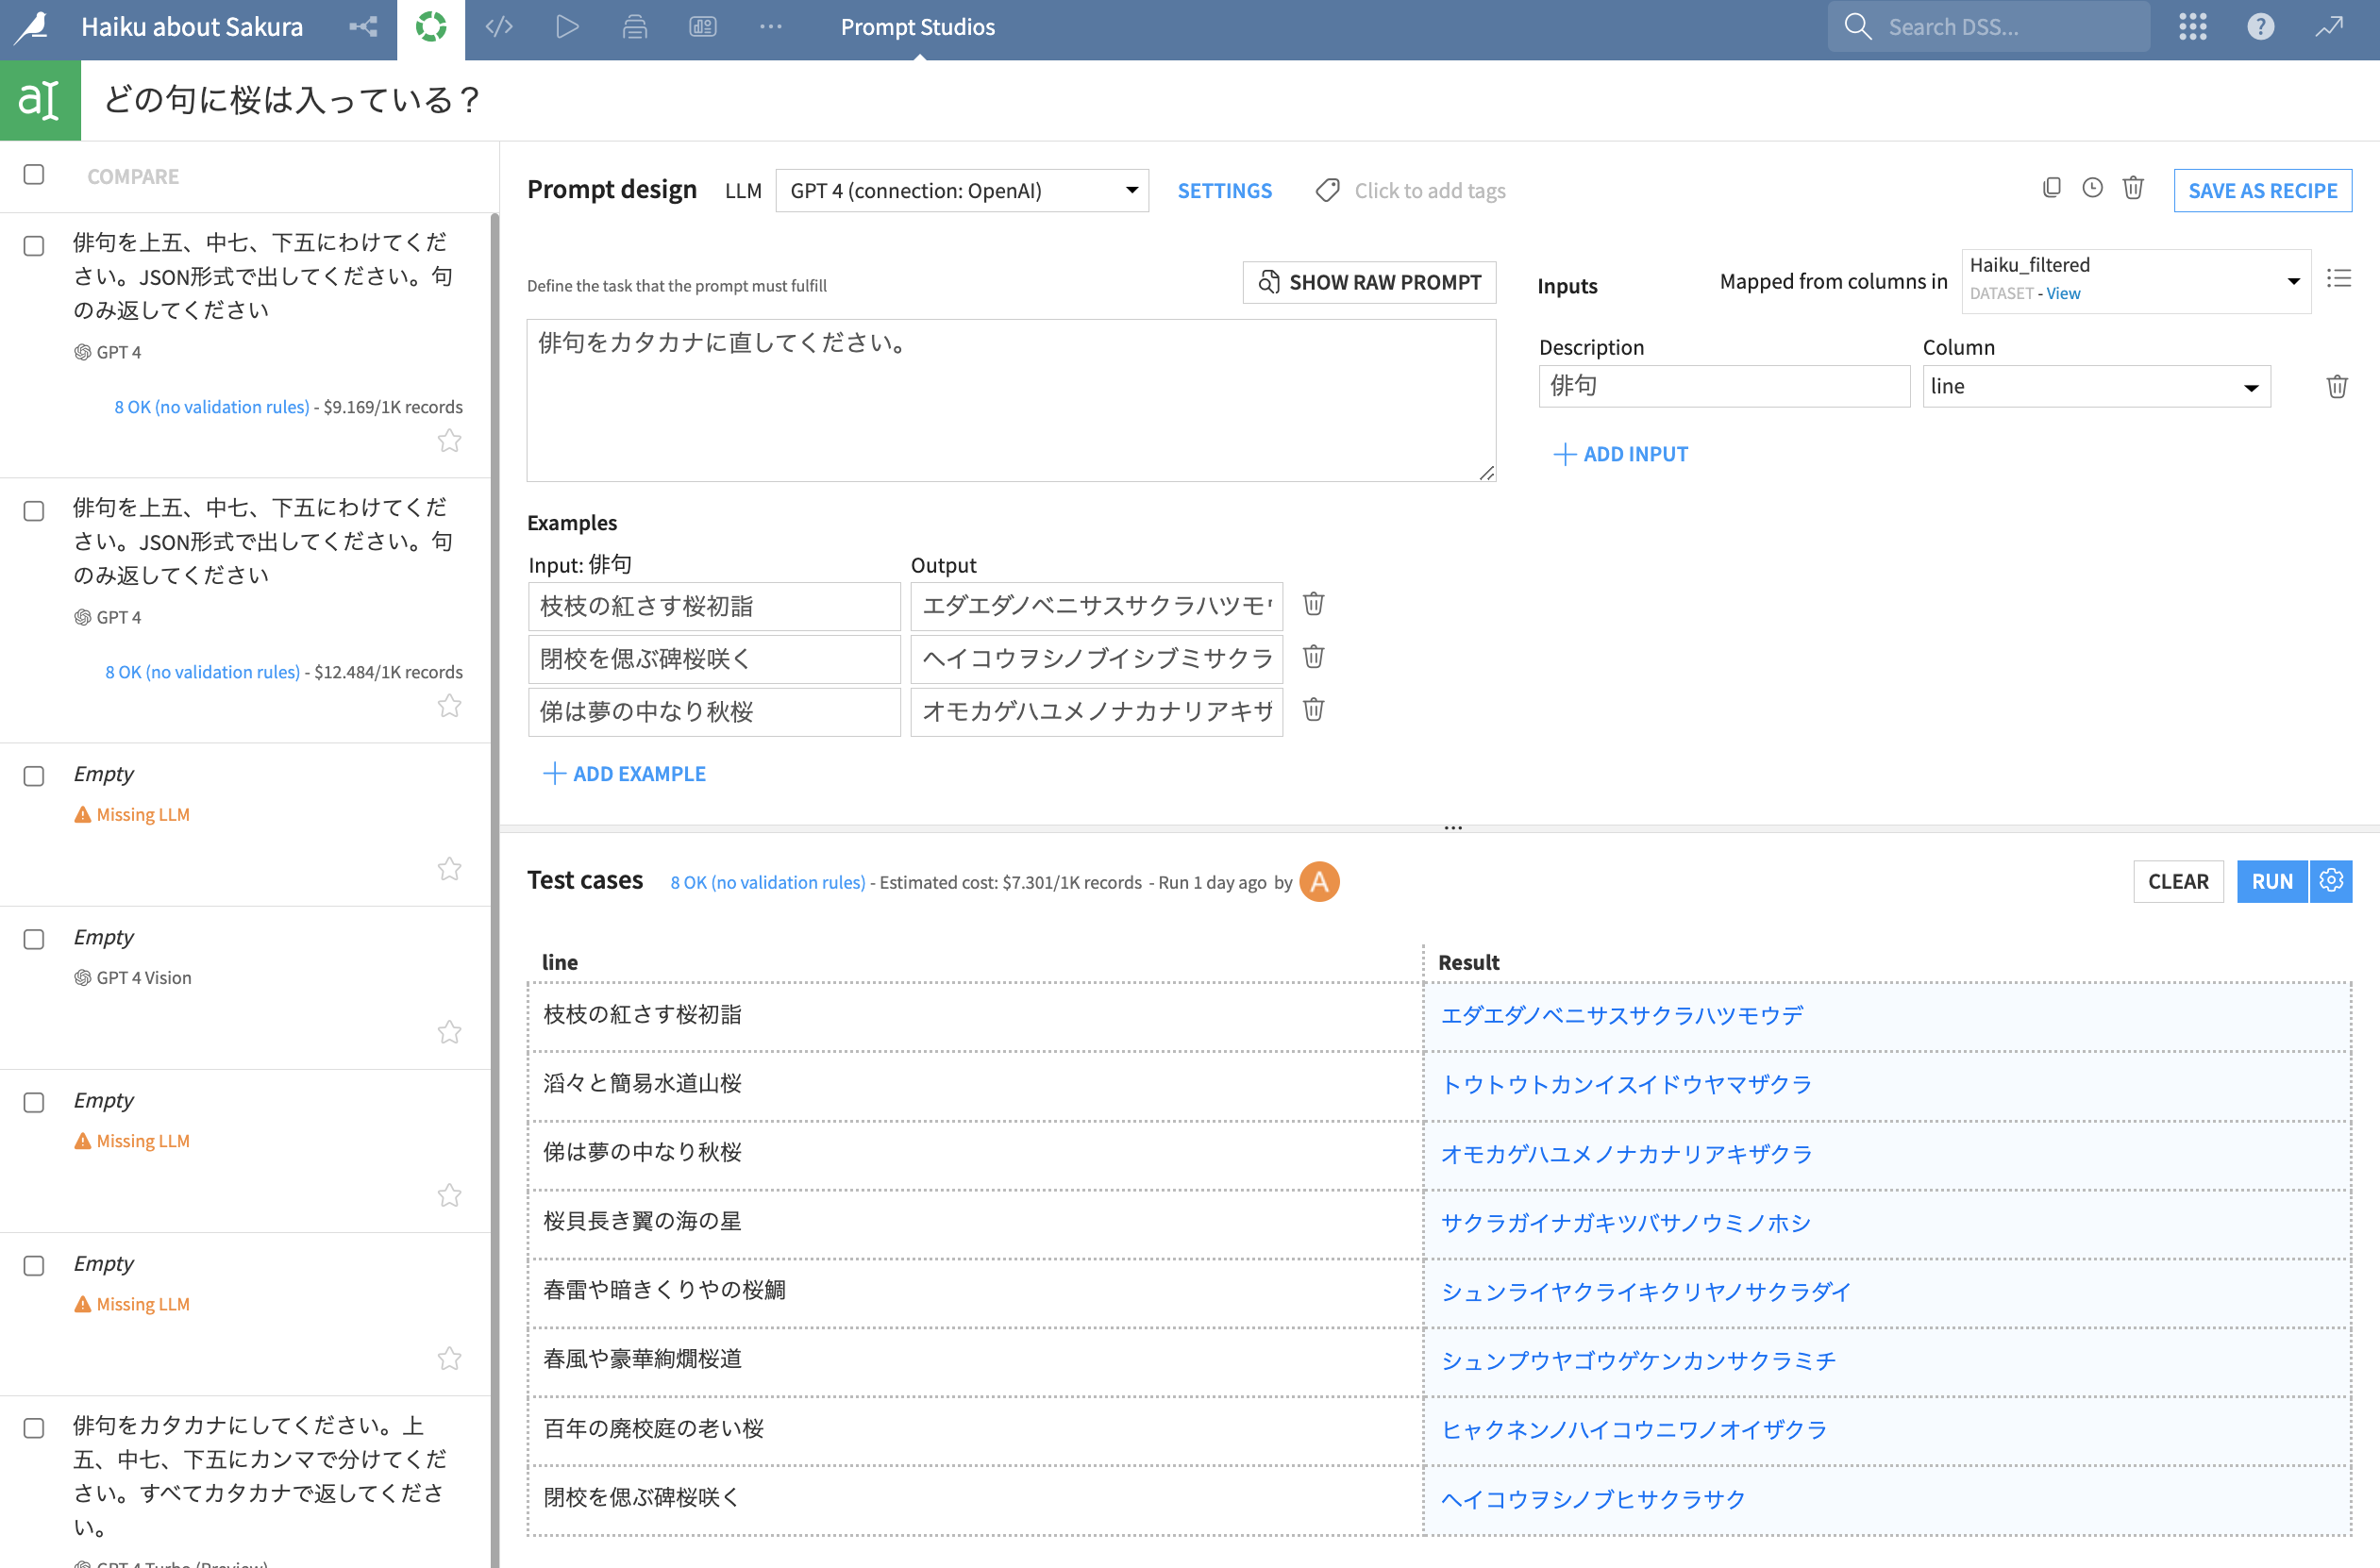2380x1568 pixels.
Task: Open the line Column dropdown
Action: [x=2095, y=386]
